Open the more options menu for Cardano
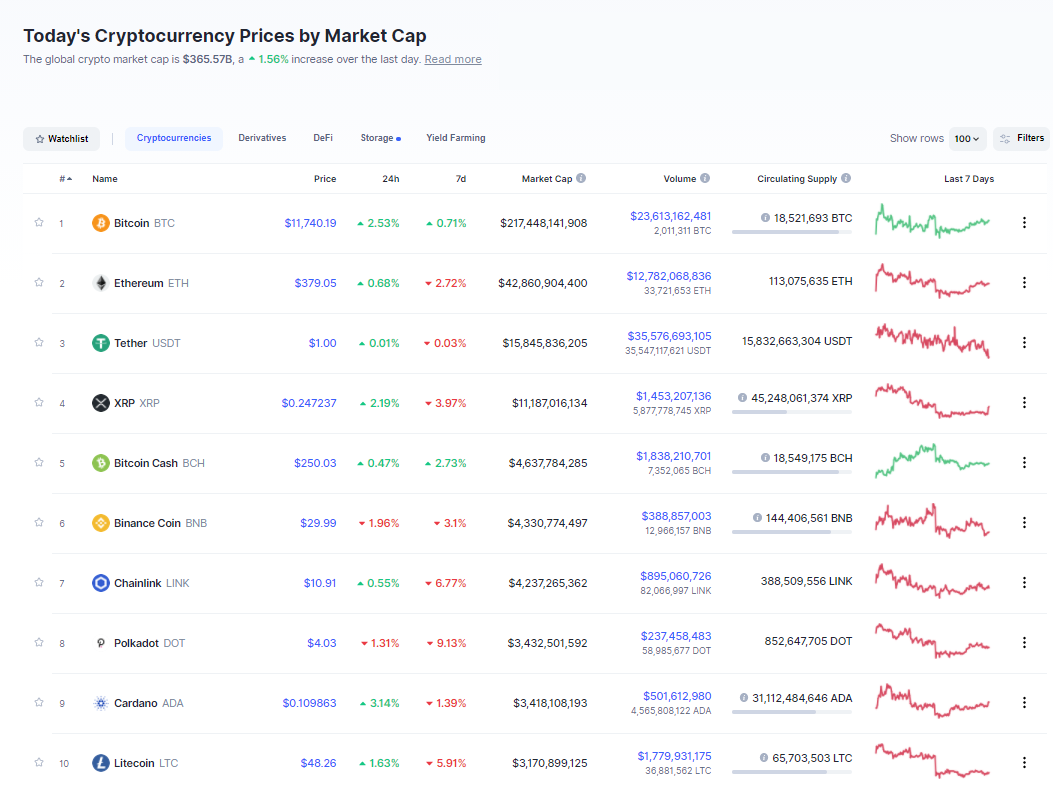The width and height of the screenshot is (1053, 787). point(1024,702)
